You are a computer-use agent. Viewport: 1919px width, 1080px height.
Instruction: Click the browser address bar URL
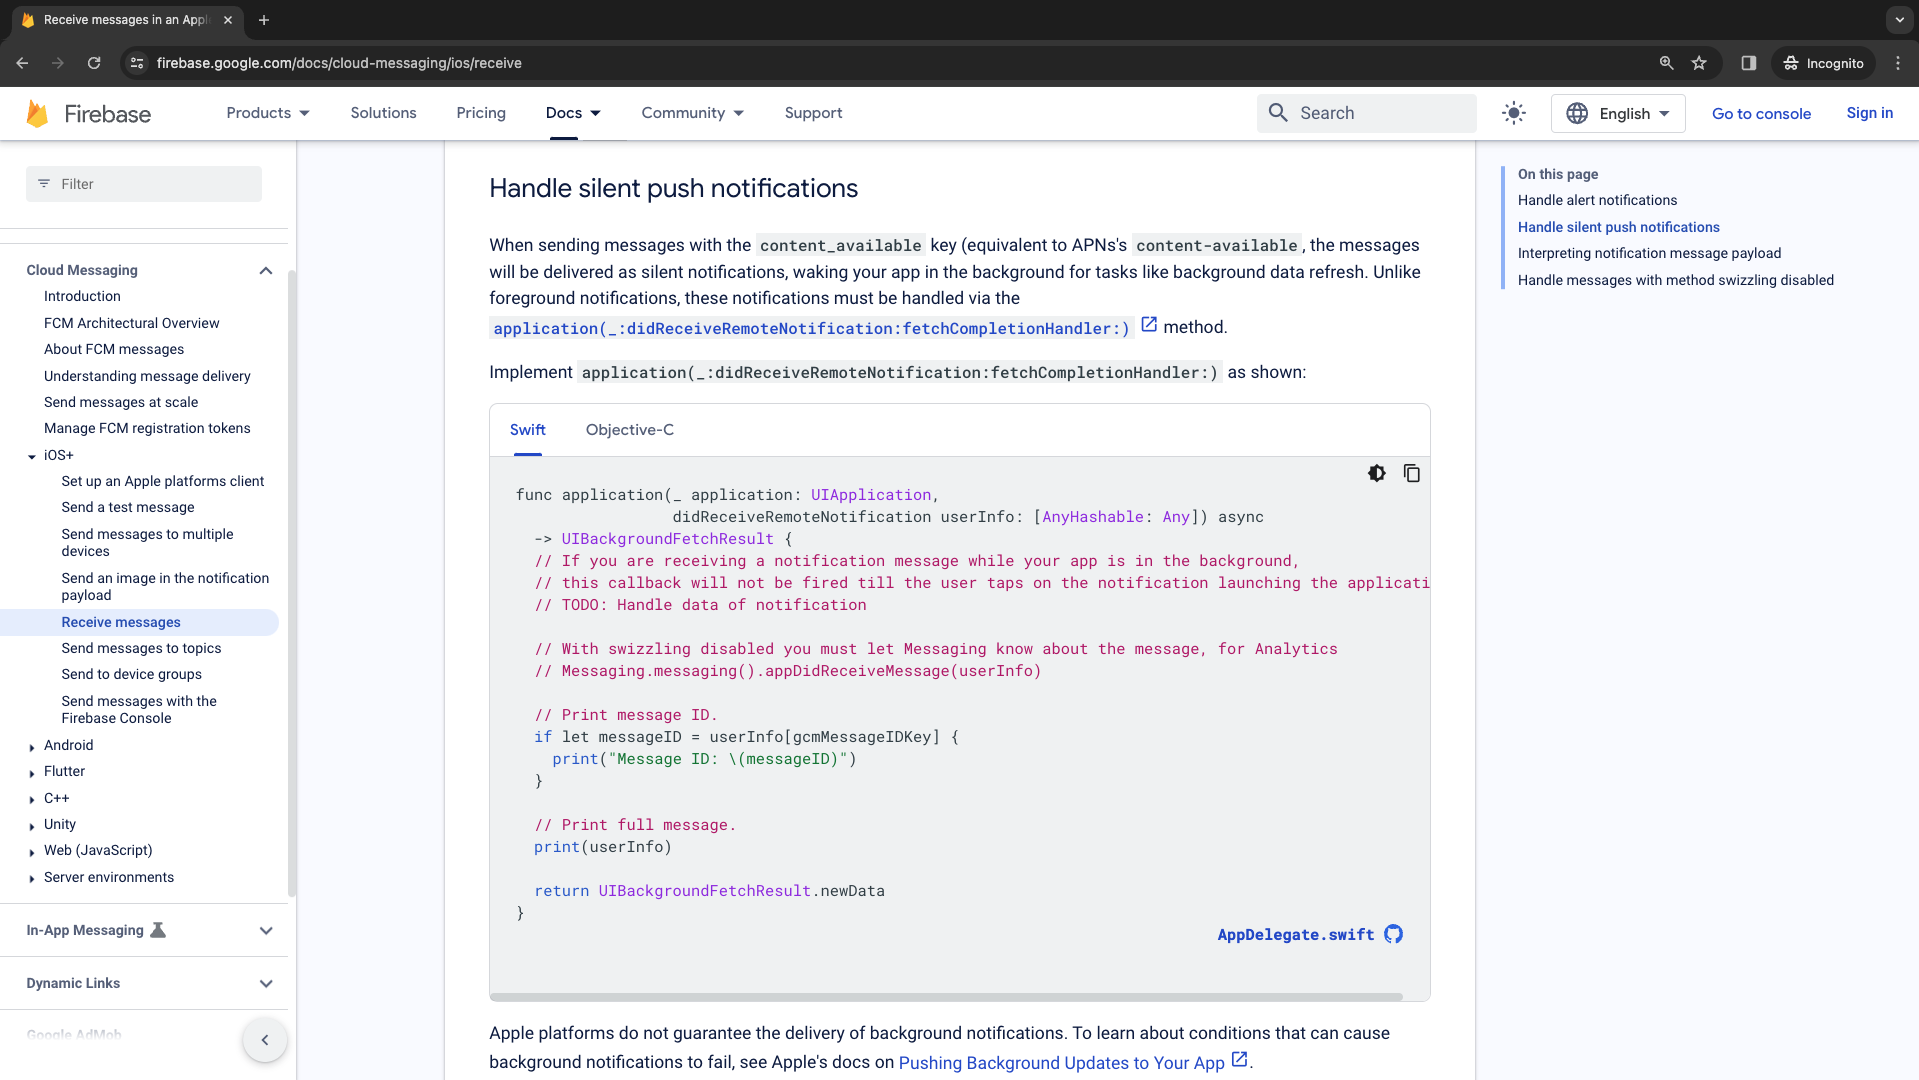click(339, 63)
